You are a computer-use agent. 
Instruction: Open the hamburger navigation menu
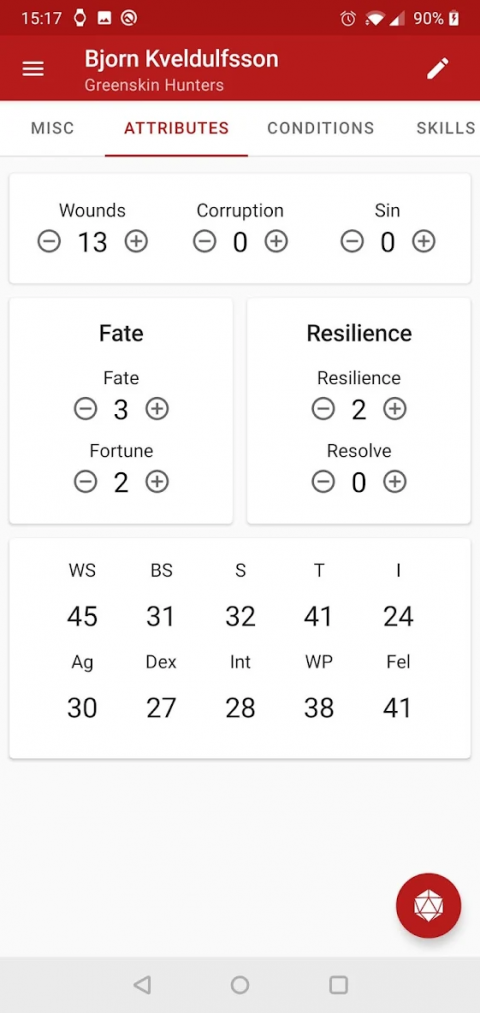33,69
